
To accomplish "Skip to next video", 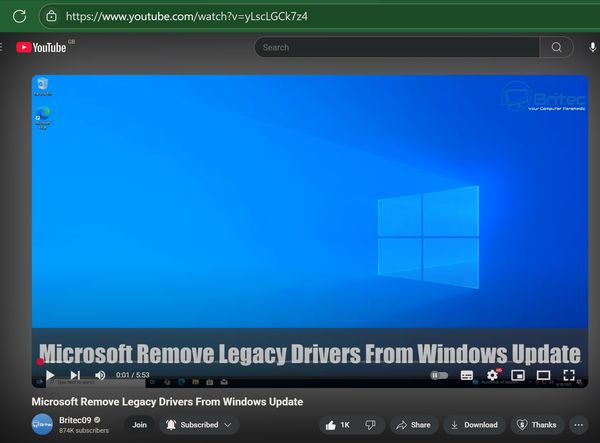I will coord(75,375).
